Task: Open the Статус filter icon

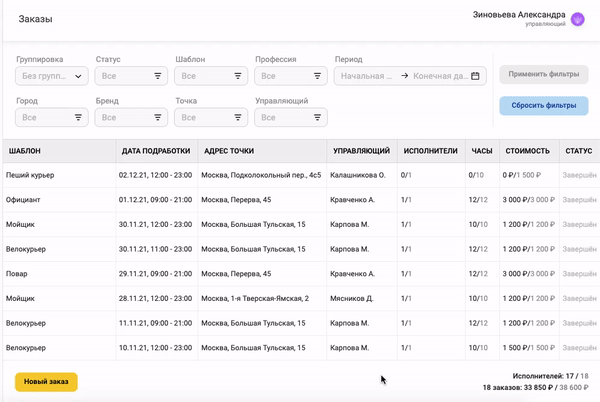Action: click(x=158, y=76)
